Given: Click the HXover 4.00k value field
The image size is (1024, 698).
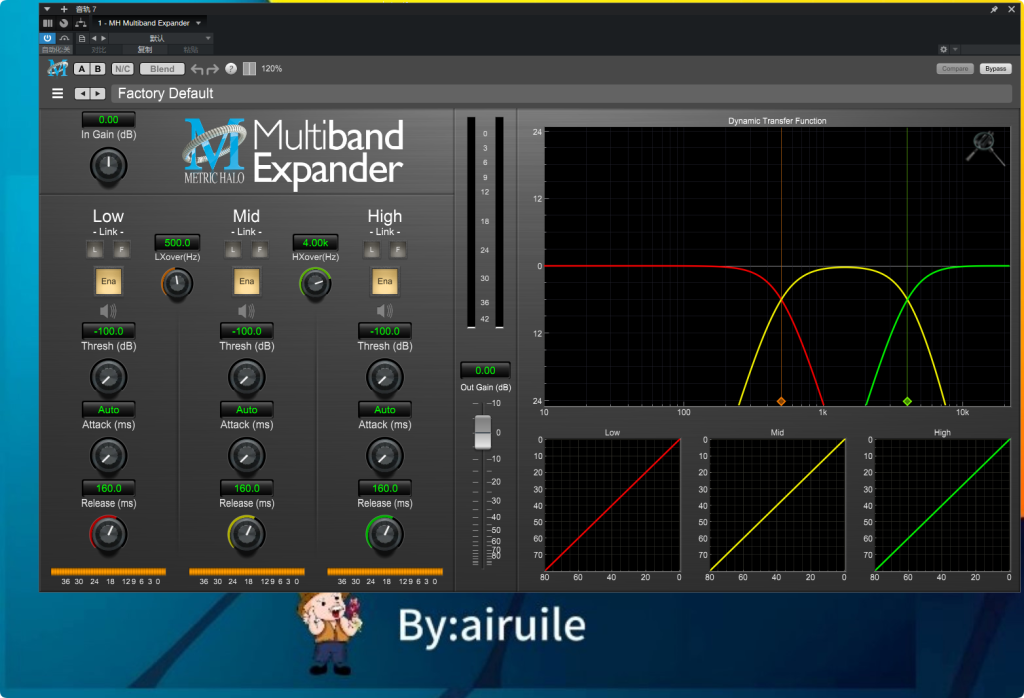Looking at the screenshot, I should coord(315,242).
